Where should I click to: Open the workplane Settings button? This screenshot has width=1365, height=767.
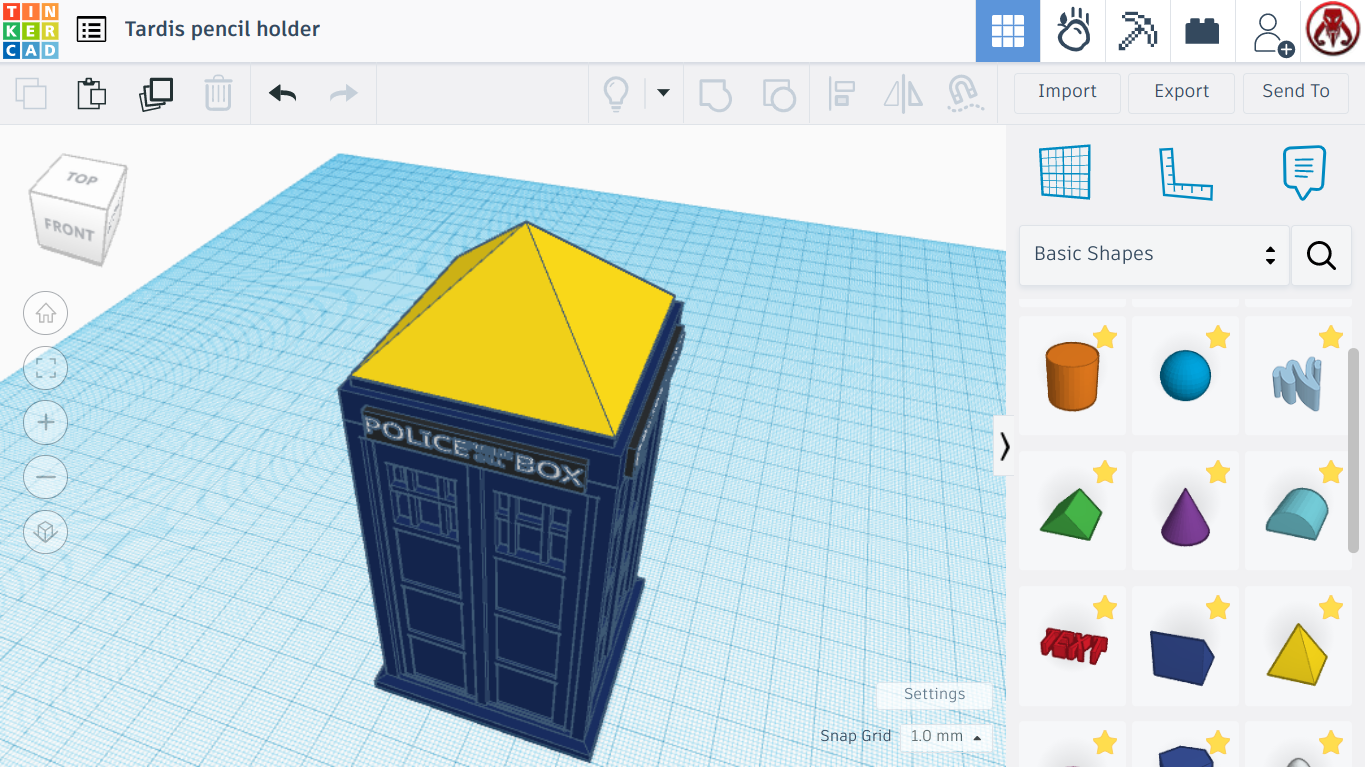934,694
